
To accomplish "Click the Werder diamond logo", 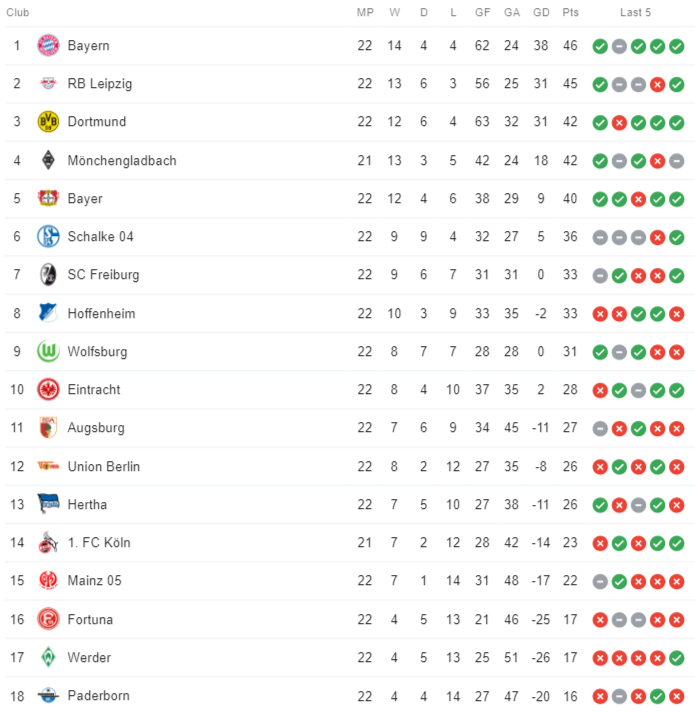I will point(48,657).
